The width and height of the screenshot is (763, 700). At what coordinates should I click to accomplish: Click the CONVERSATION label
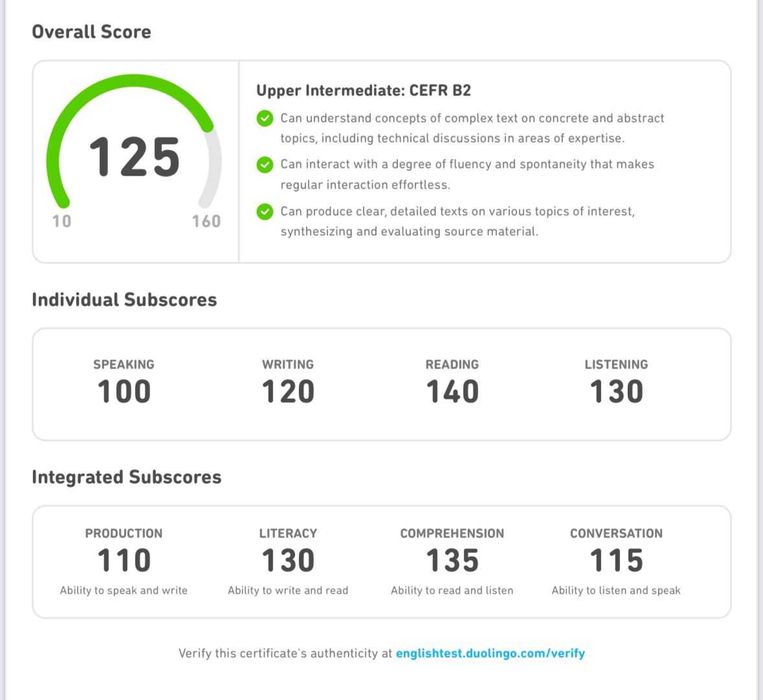point(616,533)
